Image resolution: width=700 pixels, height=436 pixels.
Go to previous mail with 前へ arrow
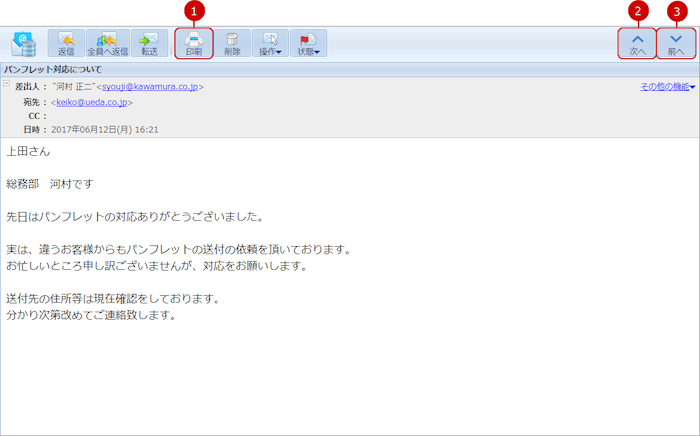pyautogui.click(x=676, y=43)
